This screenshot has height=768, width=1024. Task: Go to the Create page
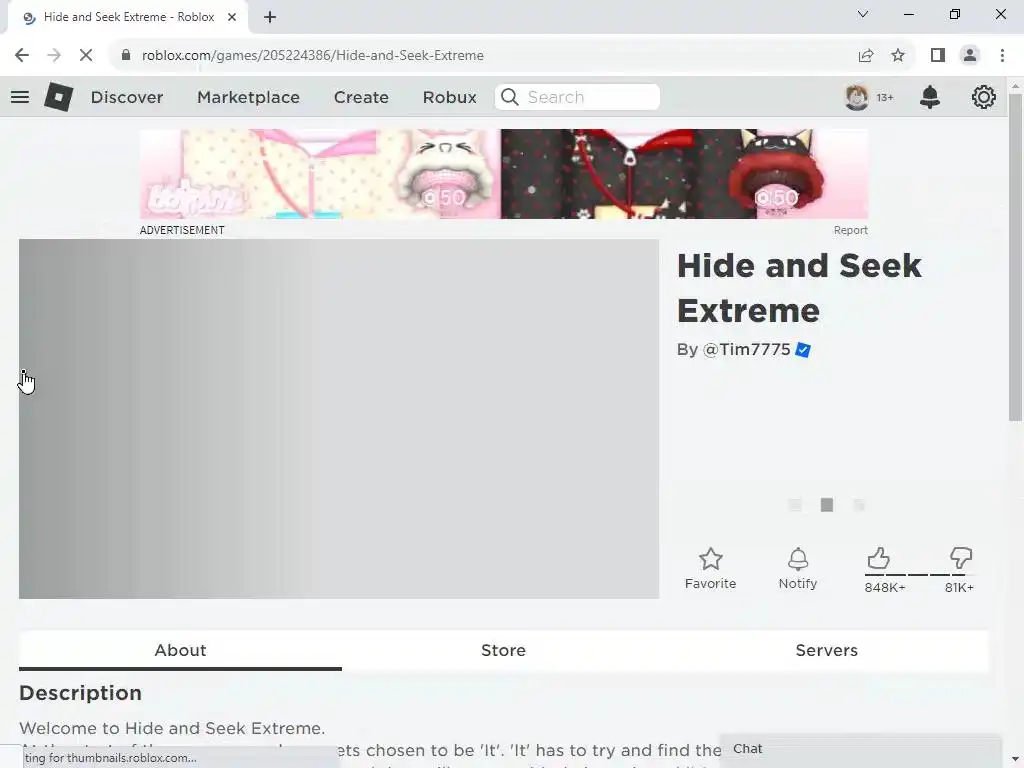pos(361,97)
